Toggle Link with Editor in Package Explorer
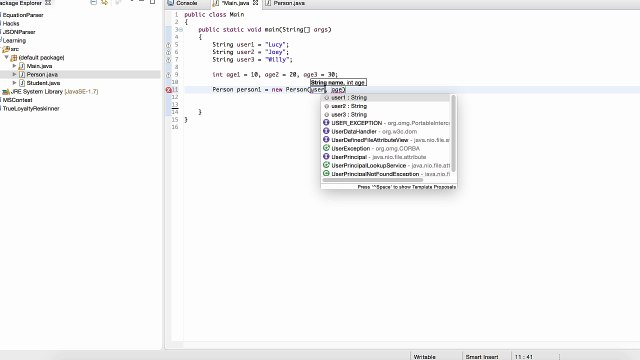 pos(105,2)
